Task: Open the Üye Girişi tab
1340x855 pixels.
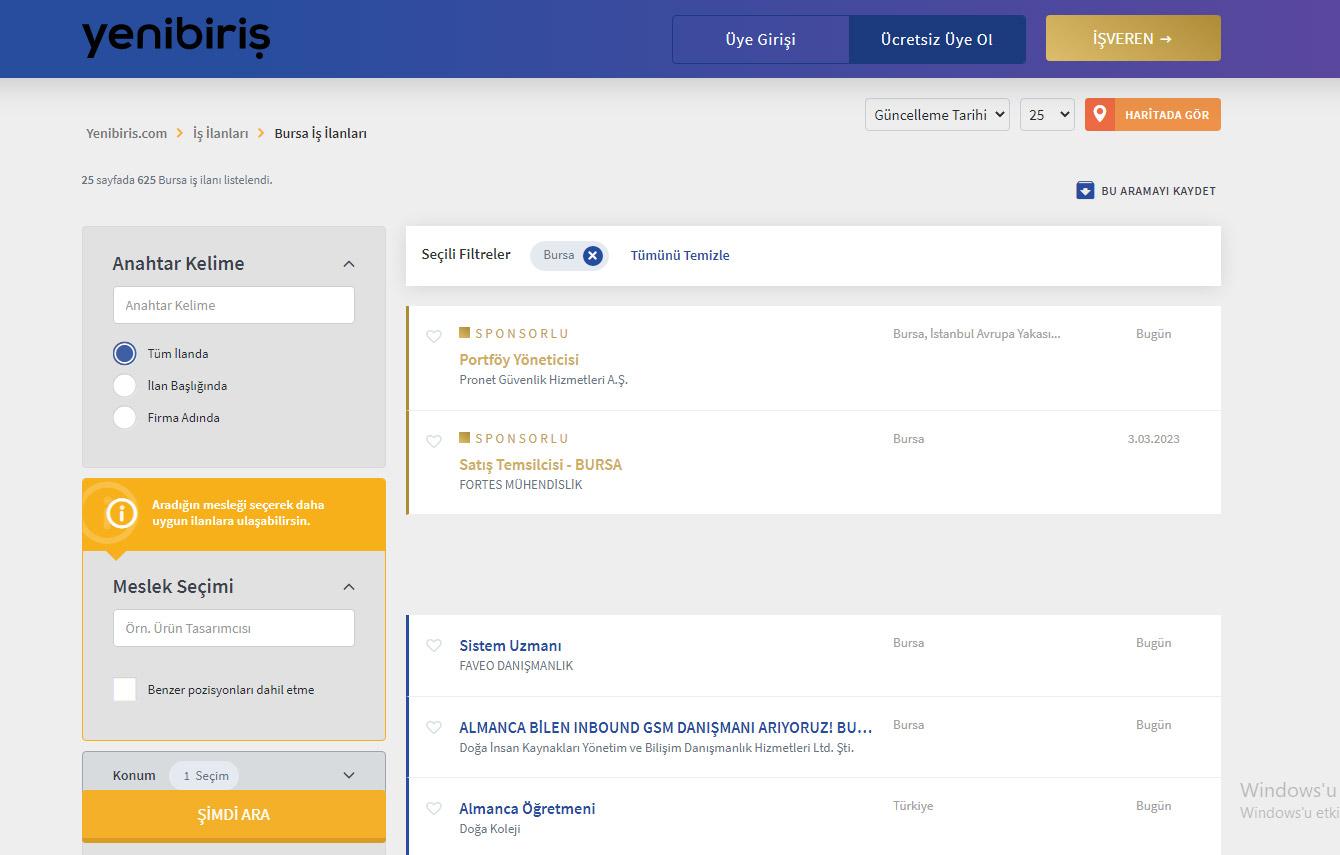Action: [x=760, y=40]
